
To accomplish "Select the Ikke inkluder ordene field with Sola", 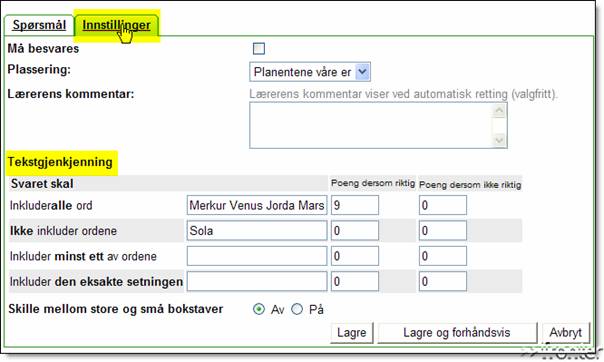I will point(257,231).
